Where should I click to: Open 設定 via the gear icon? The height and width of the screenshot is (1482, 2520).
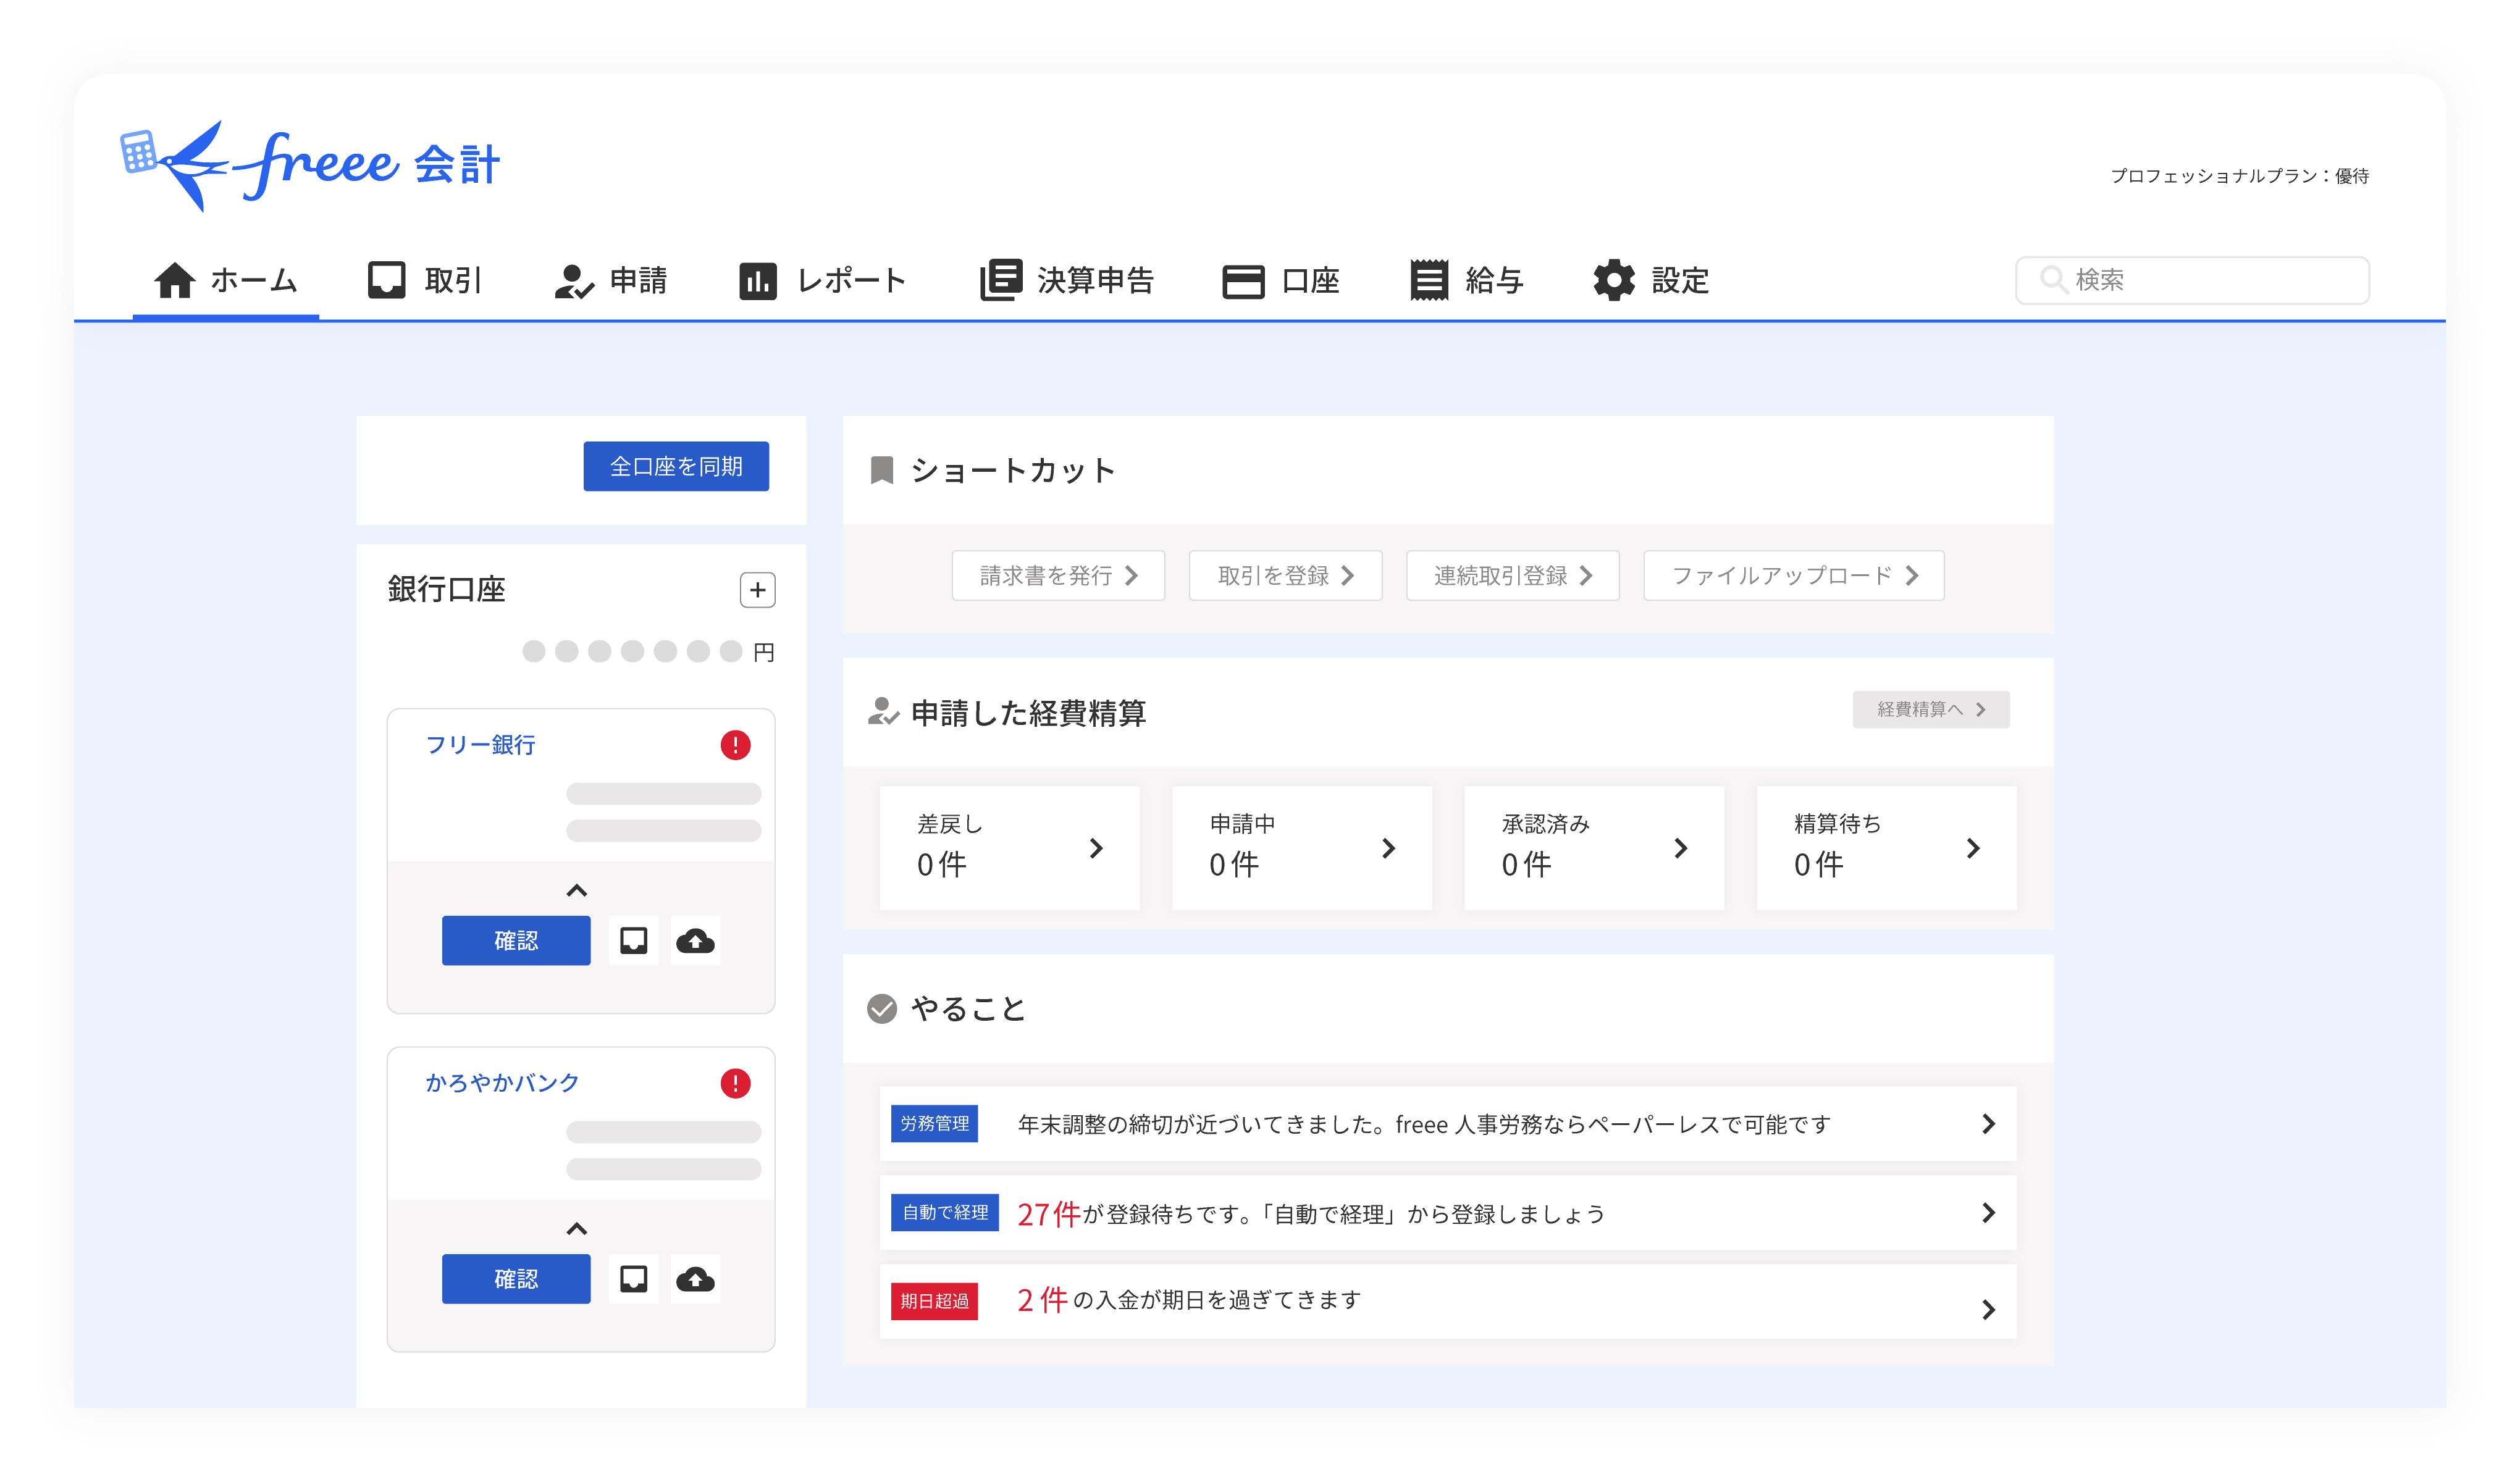(x=1614, y=281)
